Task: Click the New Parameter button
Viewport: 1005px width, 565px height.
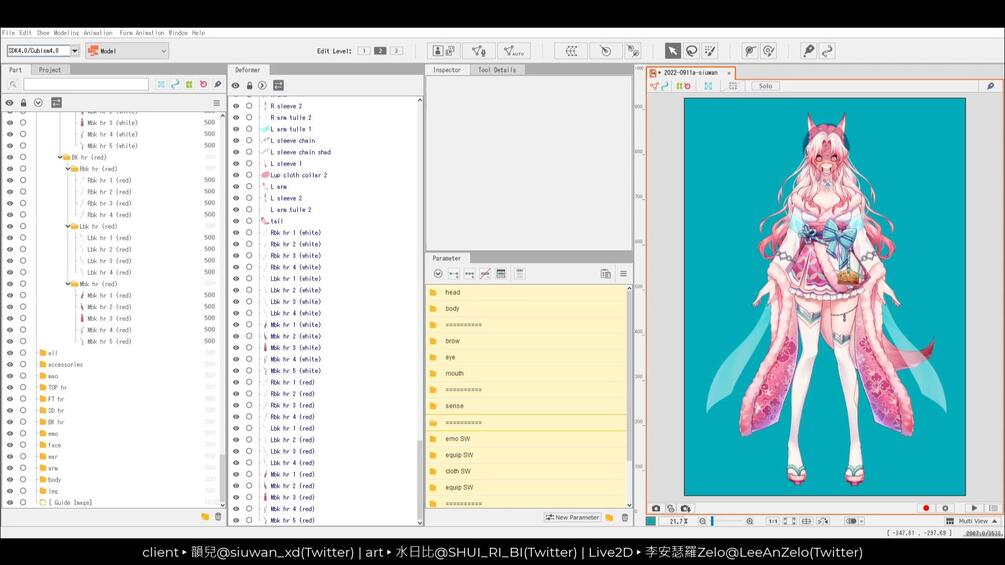Action: click(x=572, y=517)
